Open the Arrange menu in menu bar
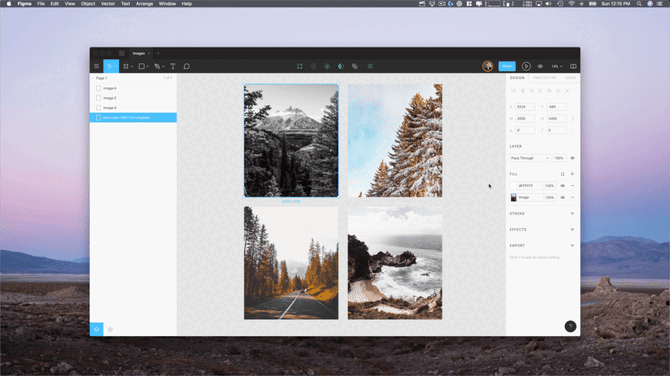Image resolution: width=670 pixels, height=376 pixels. [x=144, y=3]
